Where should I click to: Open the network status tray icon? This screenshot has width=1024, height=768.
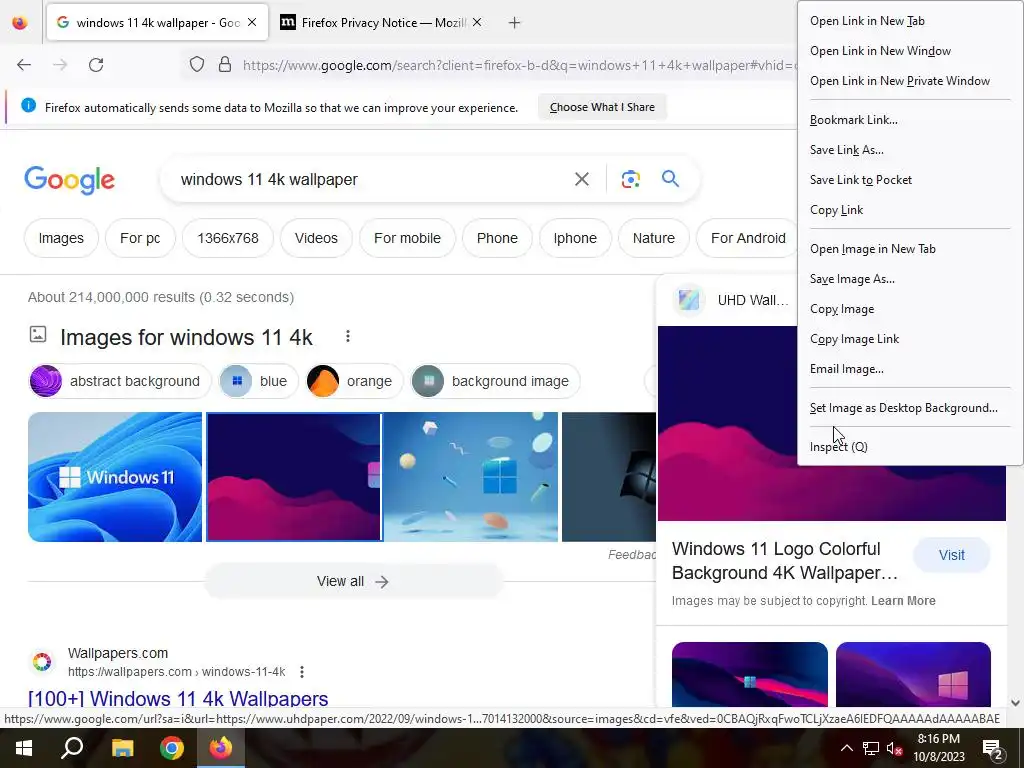(x=871, y=748)
